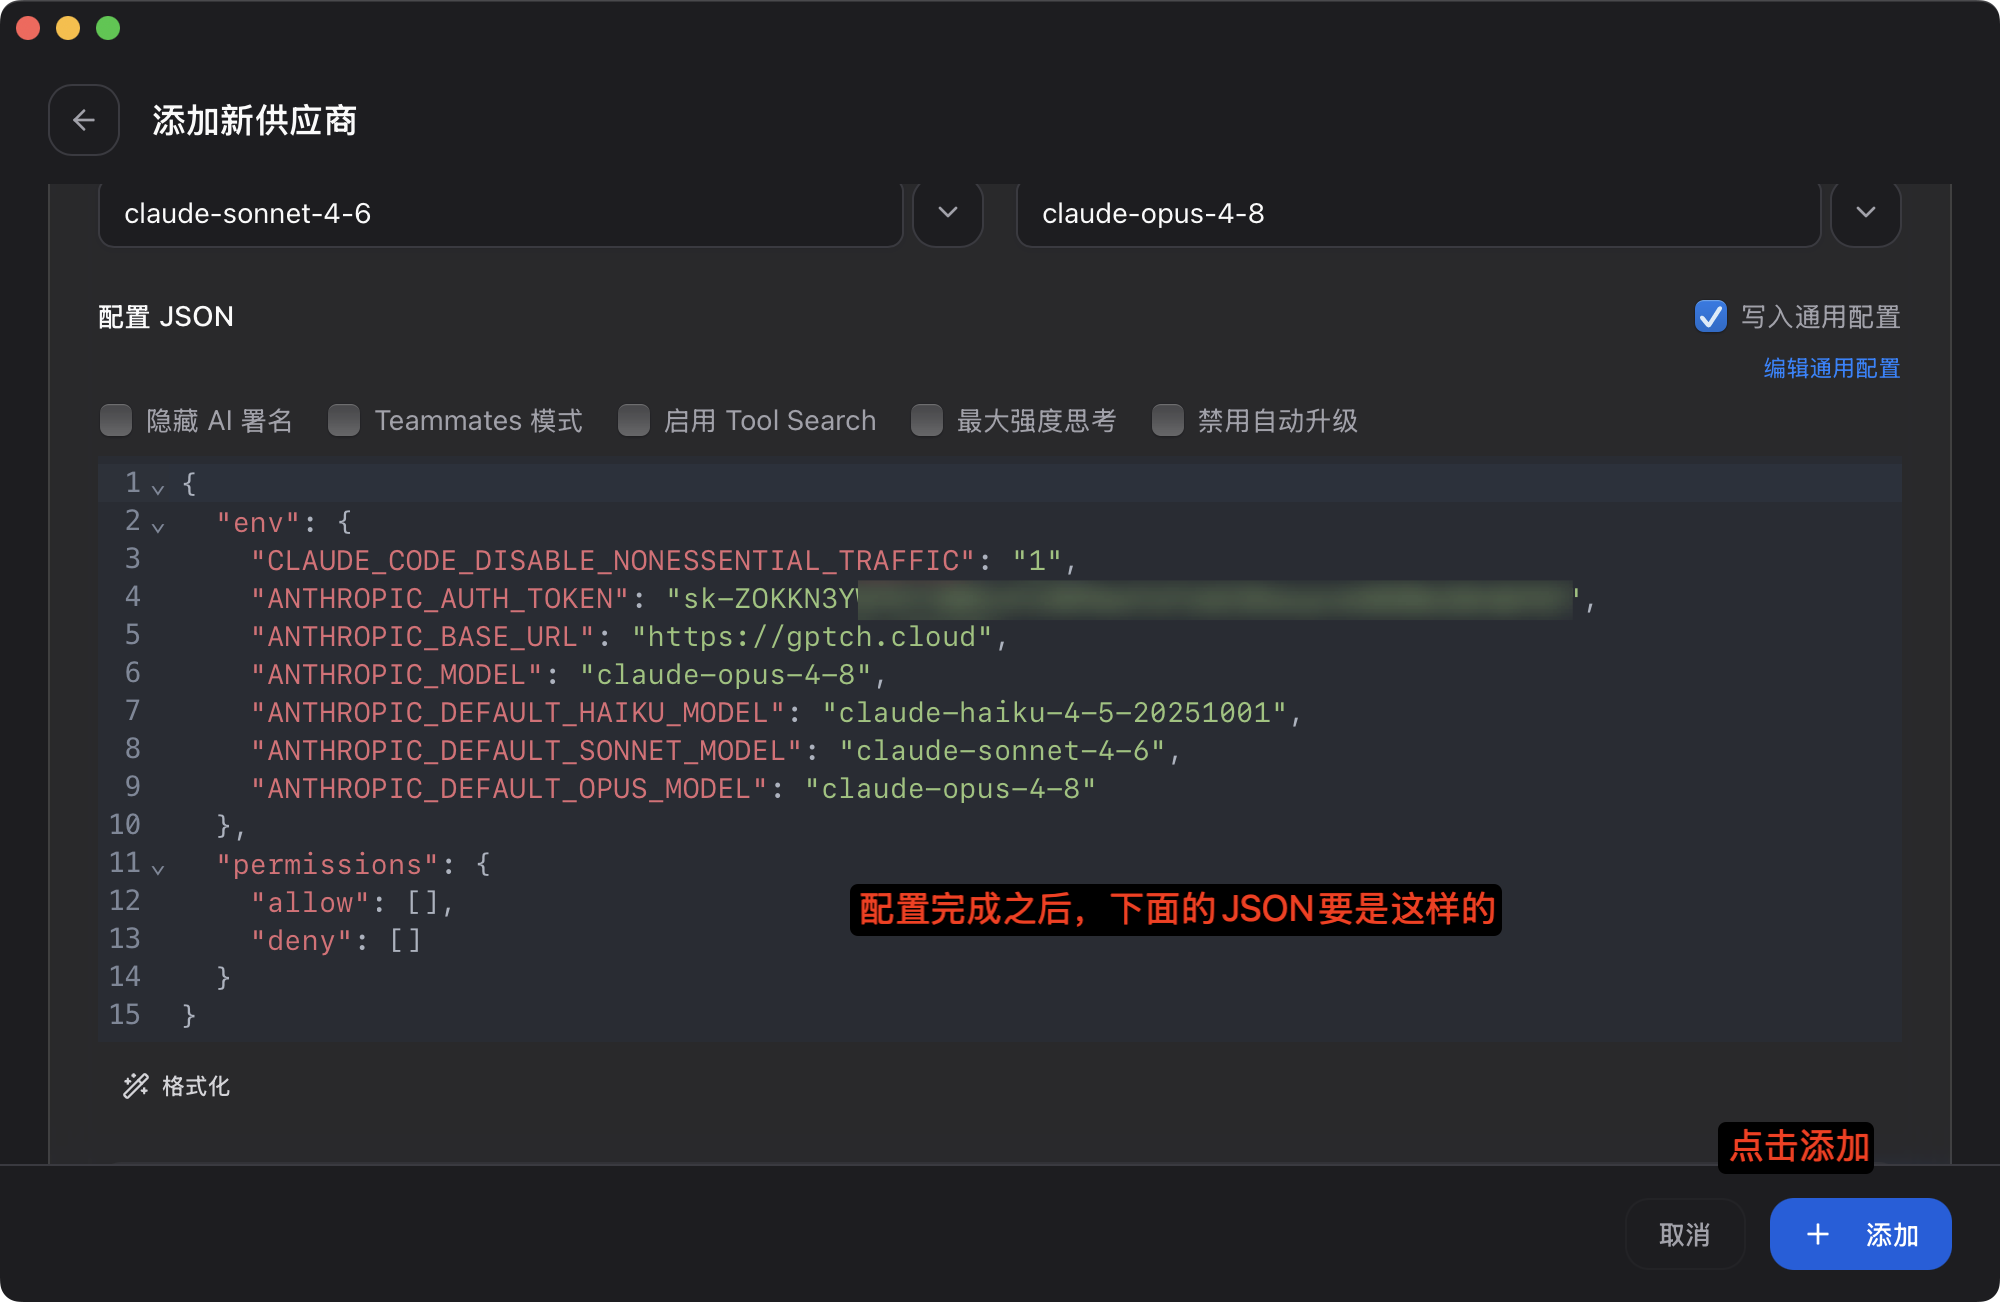Viewport: 2000px width, 1302px height.
Task: Enable 隐藏 AI 署名 checkbox
Action: pos(116,421)
